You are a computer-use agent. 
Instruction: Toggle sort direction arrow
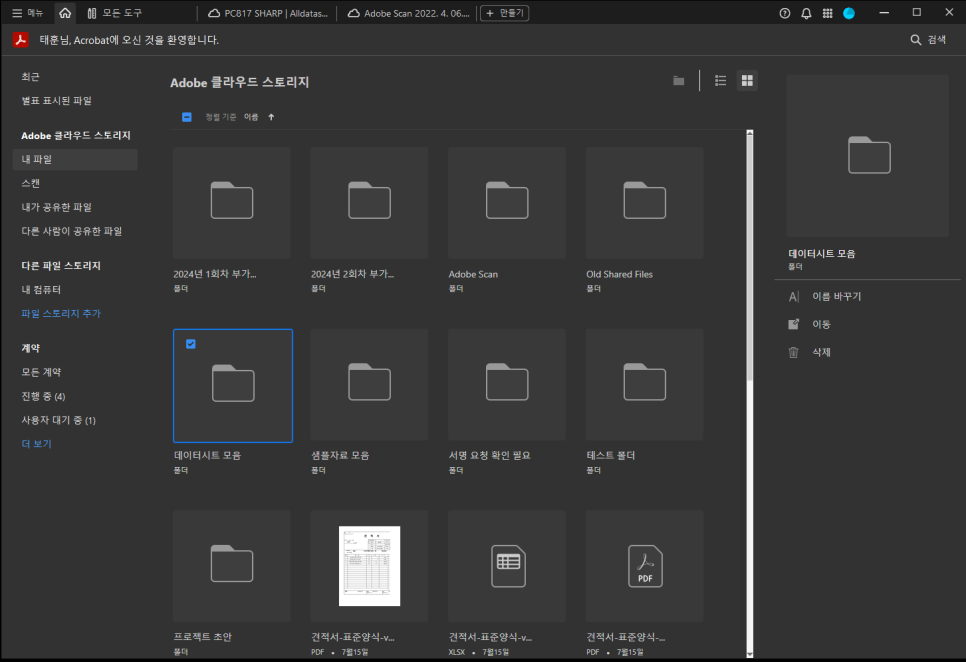(271, 117)
